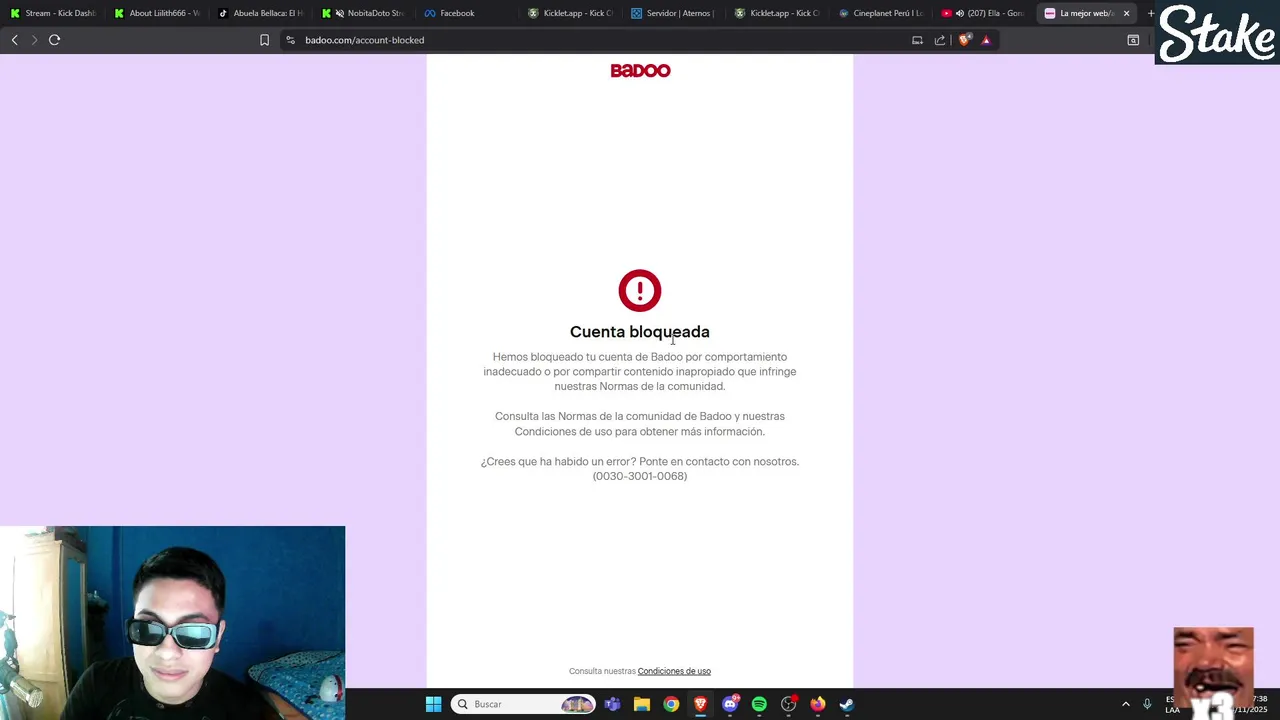Open OBS Studio from the taskbar
Viewport: 1280px width, 720px height.
click(789, 704)
